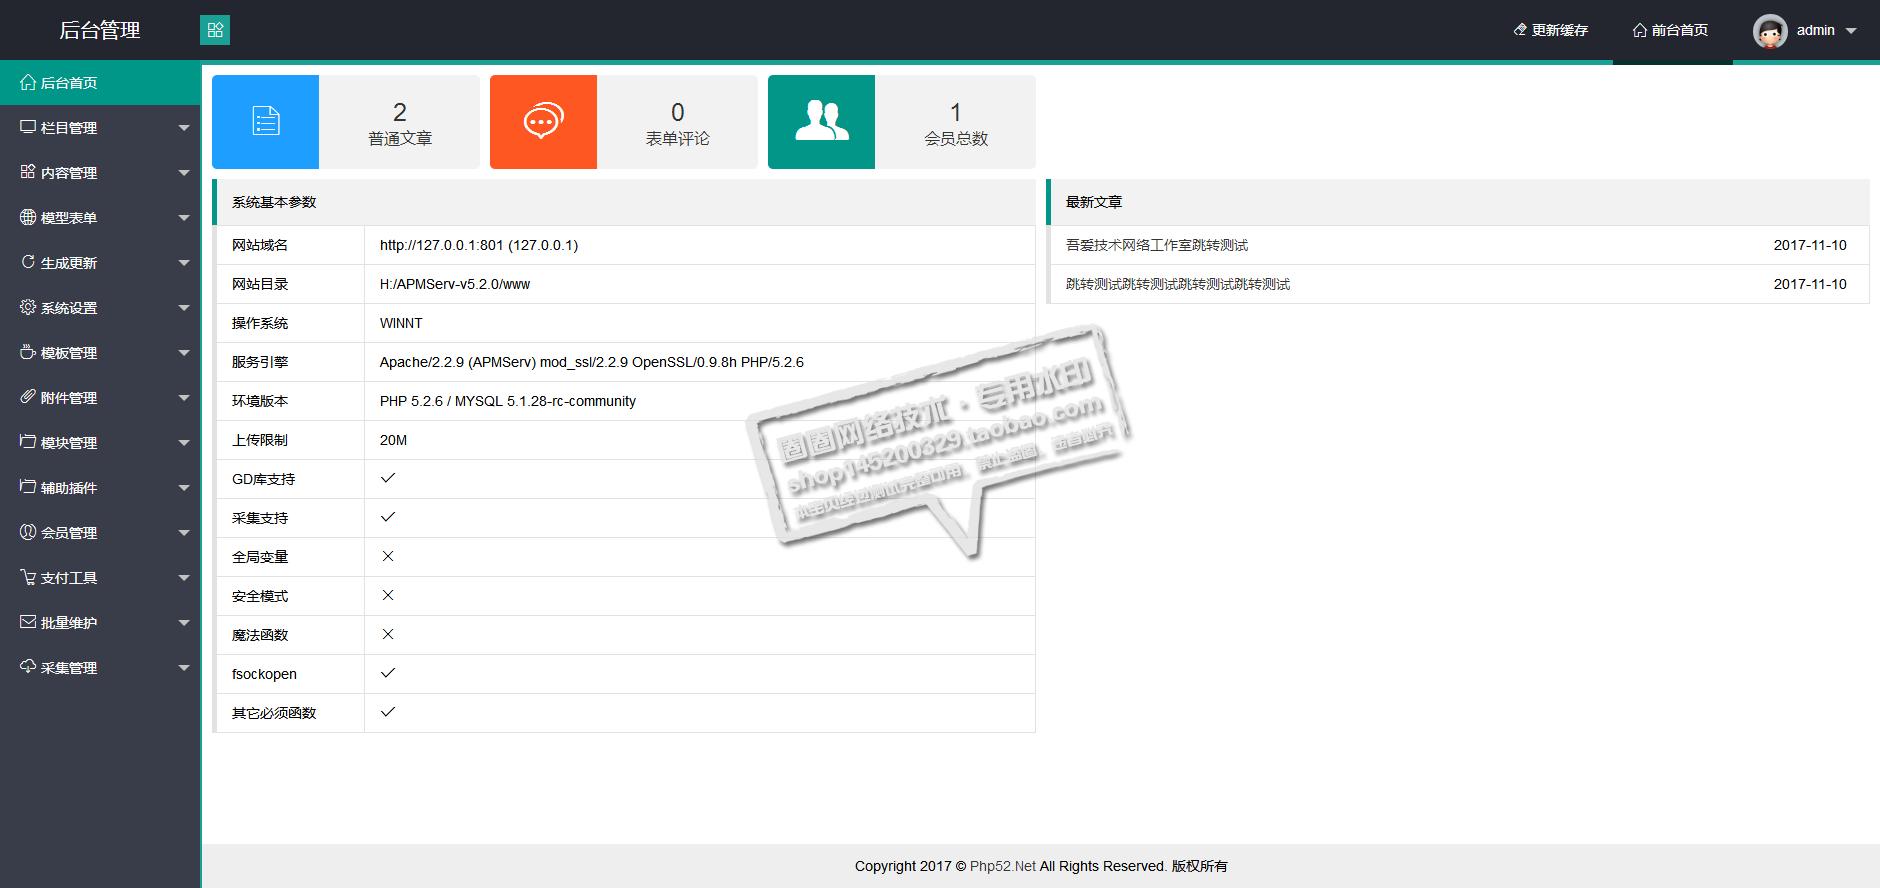
Task: Click the orange comment bubble icon
Action: click(543, 121)
